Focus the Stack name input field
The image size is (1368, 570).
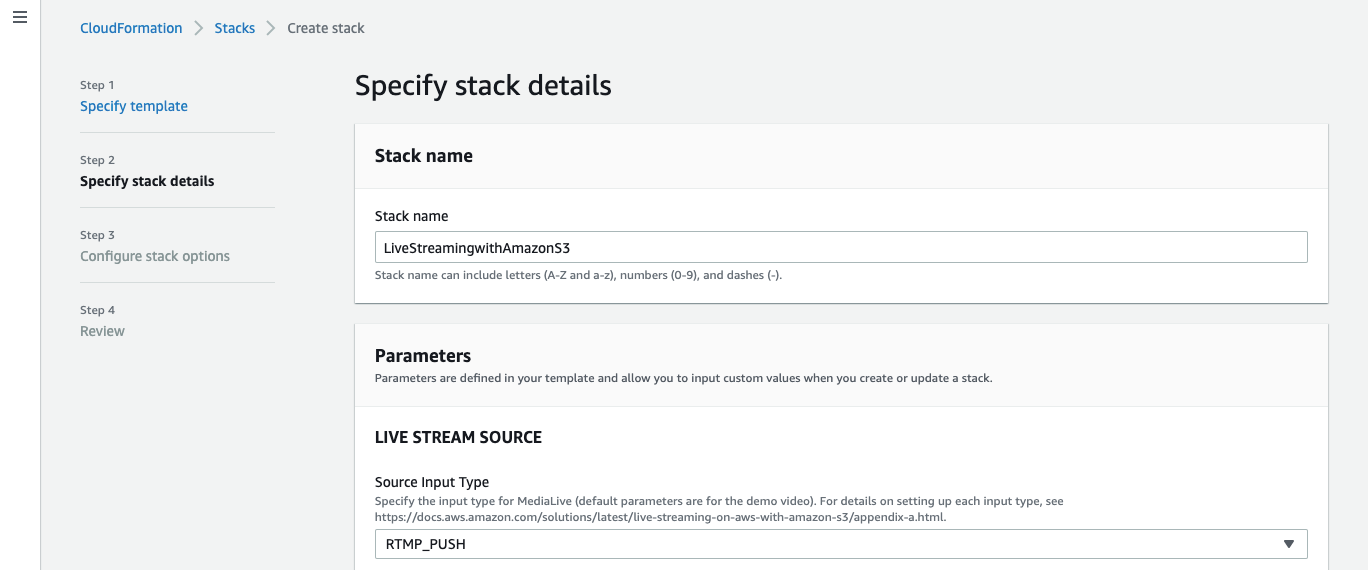click(x=841, y=247)
